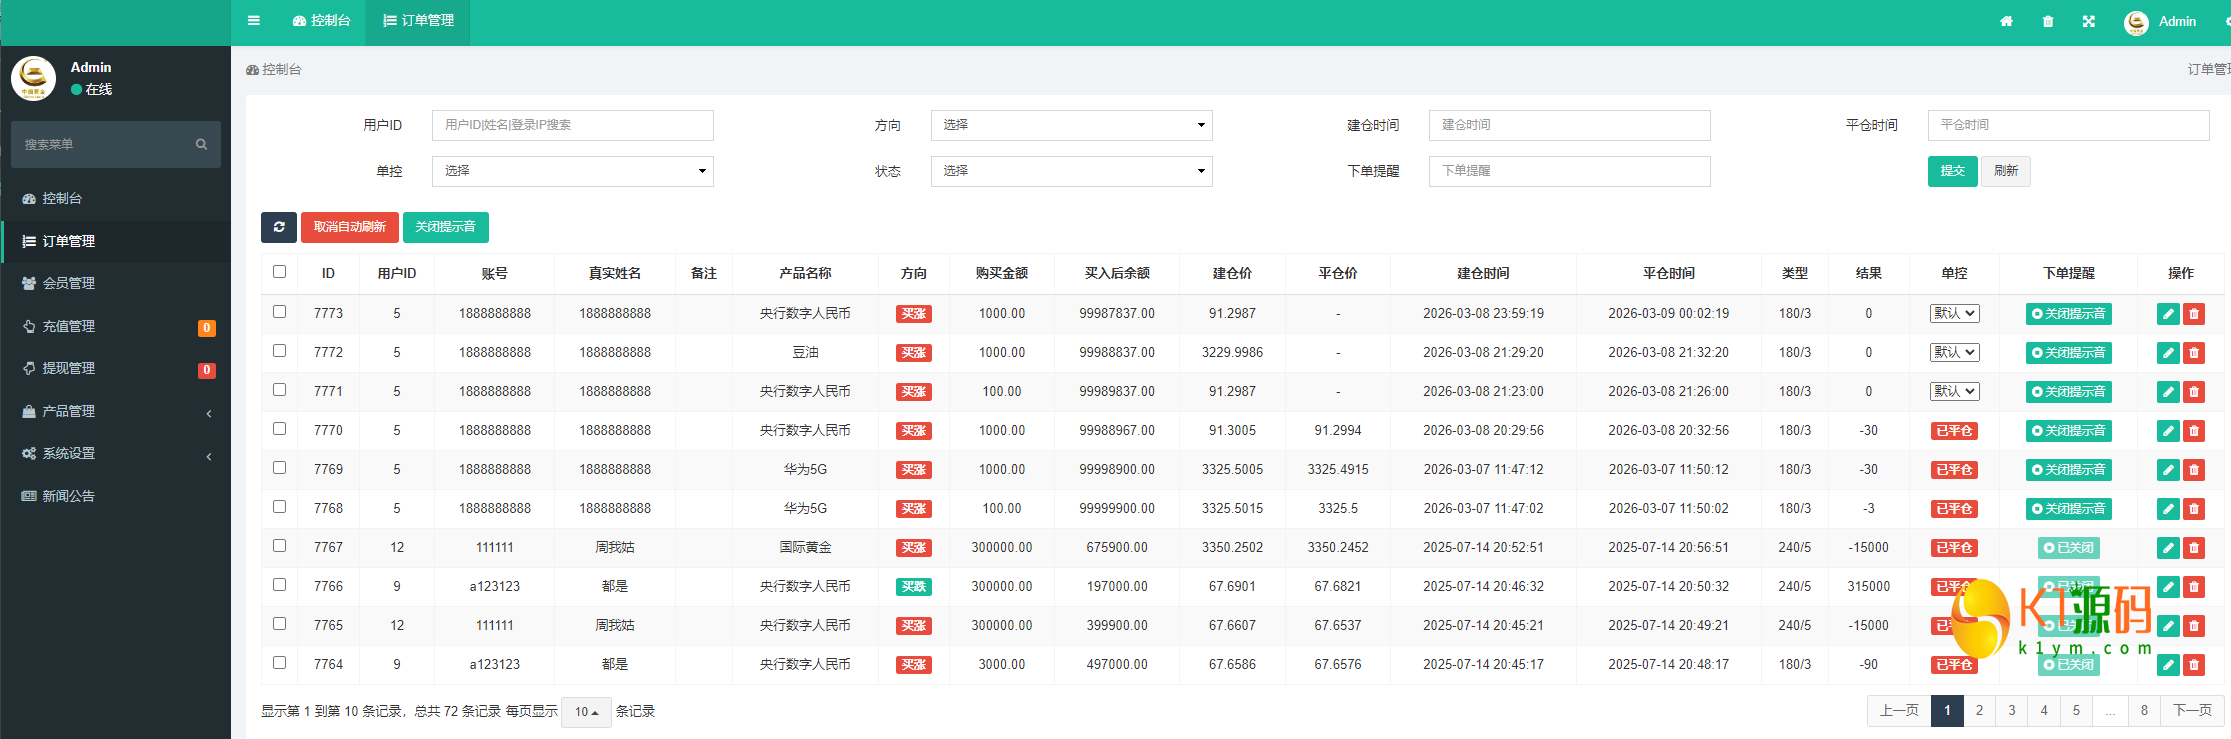This screenshot has width=2231, height=739.
Task: Click the 下一页 pagination button
Action: click(2192, 711)
